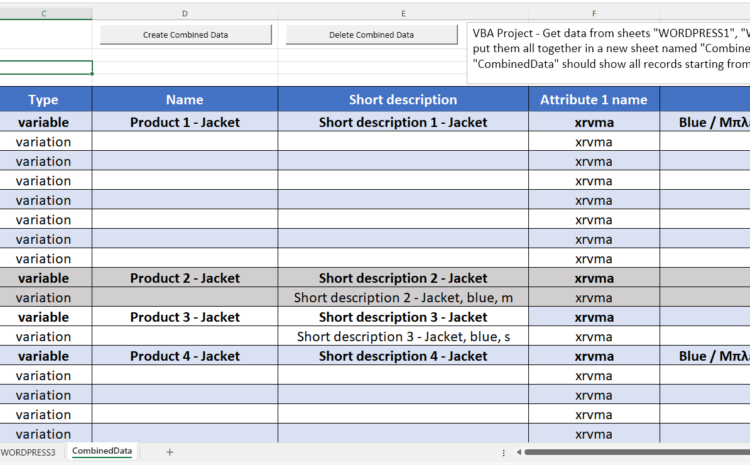Switch to the WORDPRESS3 sheet tab

click(x=28, y=452)
